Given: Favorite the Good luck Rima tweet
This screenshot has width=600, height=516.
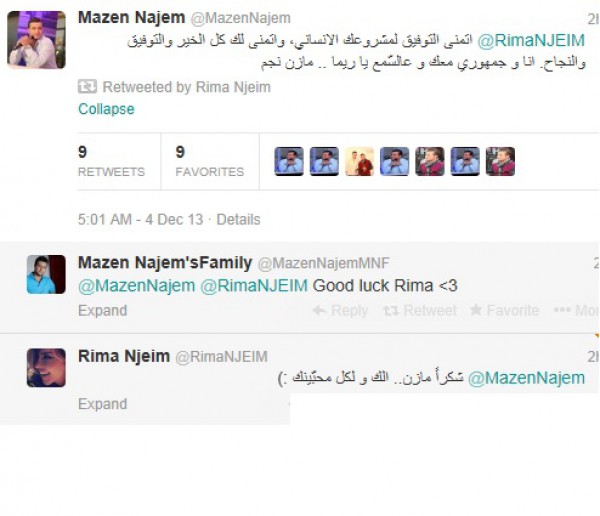Looking at the screenshot, I should [x=504, y=310].
